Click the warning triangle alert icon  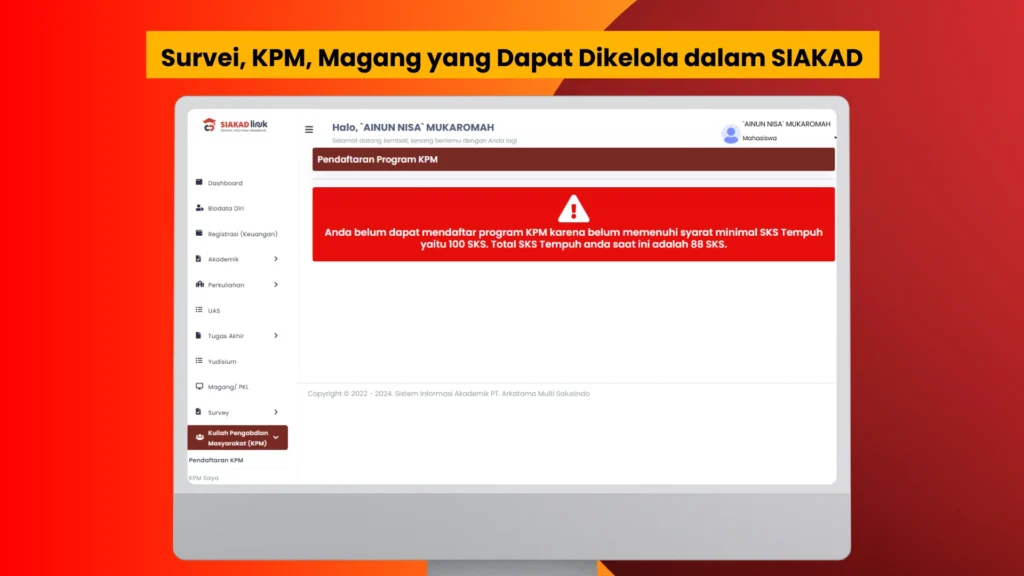tap(573, 209)
